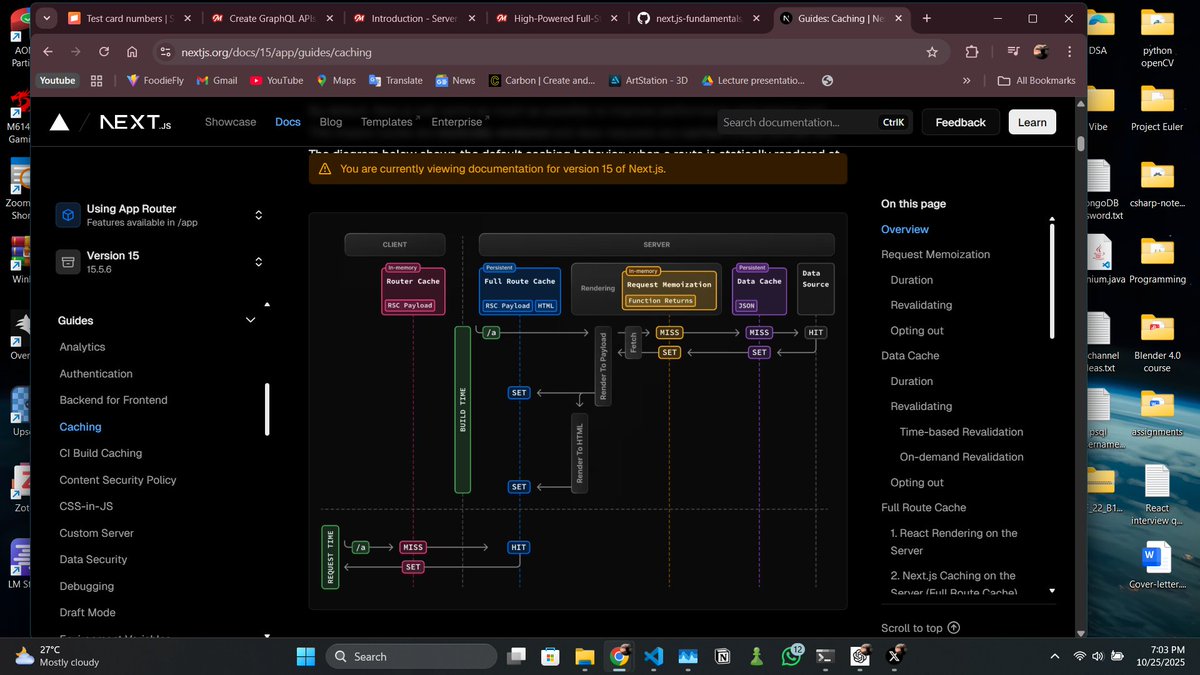Click the Scroll to top arrow icon
The width and height of the screenshot is (1200, 675).
coord(953,628)
